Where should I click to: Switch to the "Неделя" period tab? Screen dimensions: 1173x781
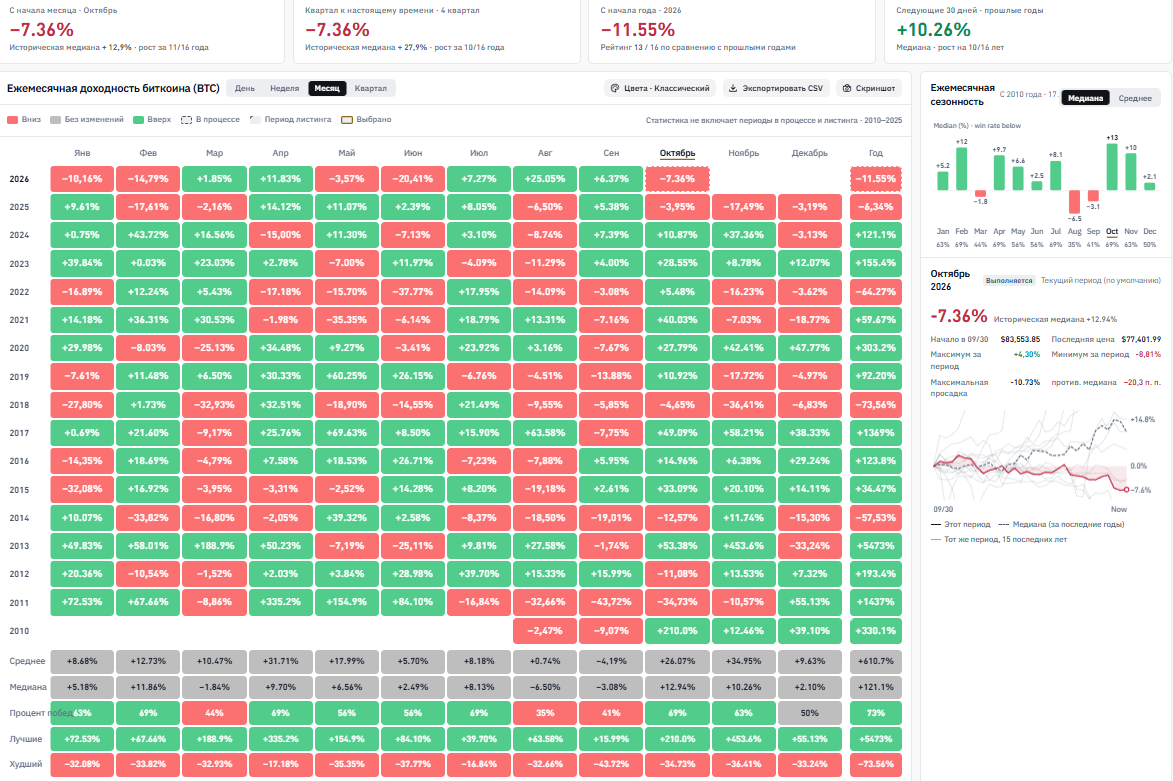[284, 88]
